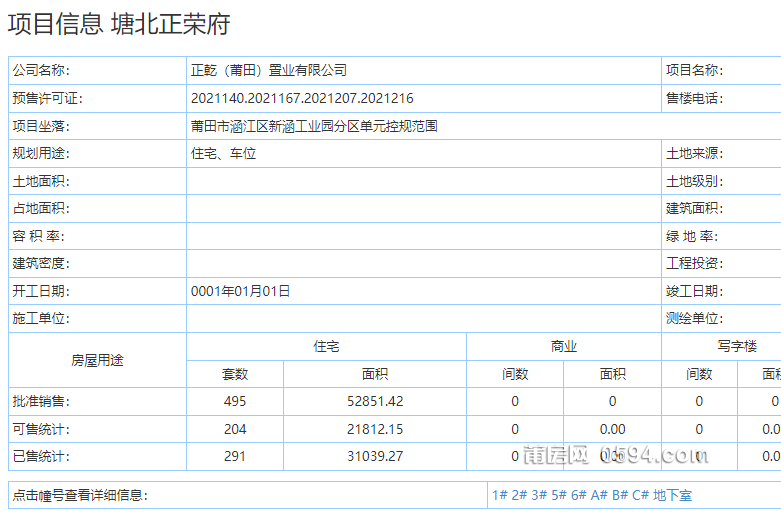Click the 建筑面积 label
The image size is (781, 522).
pos(694,208)
